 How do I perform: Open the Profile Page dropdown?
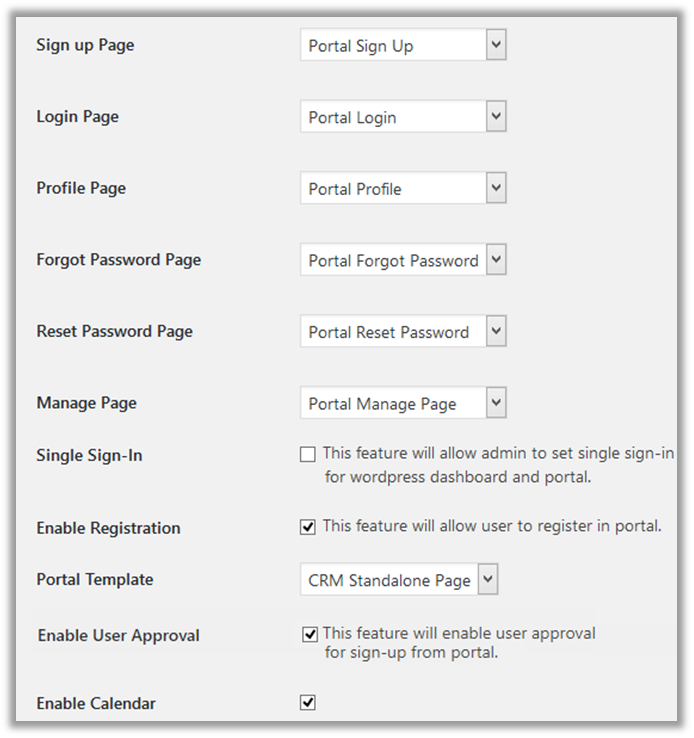(x=403, y=189)
